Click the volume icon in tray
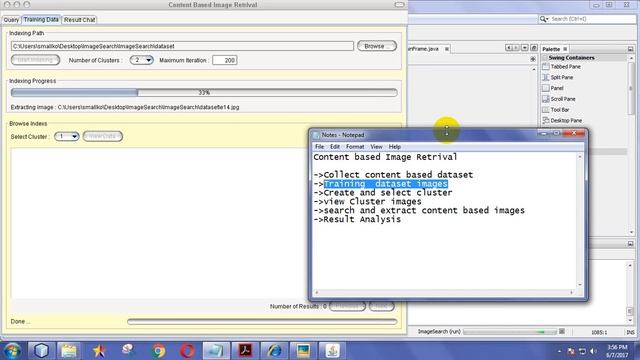The image size is (640, 360). click(593, 351)
